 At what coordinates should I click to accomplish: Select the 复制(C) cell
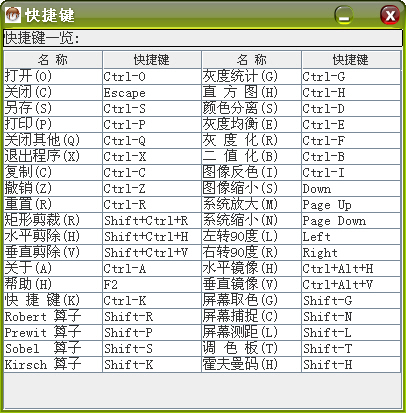53,173
